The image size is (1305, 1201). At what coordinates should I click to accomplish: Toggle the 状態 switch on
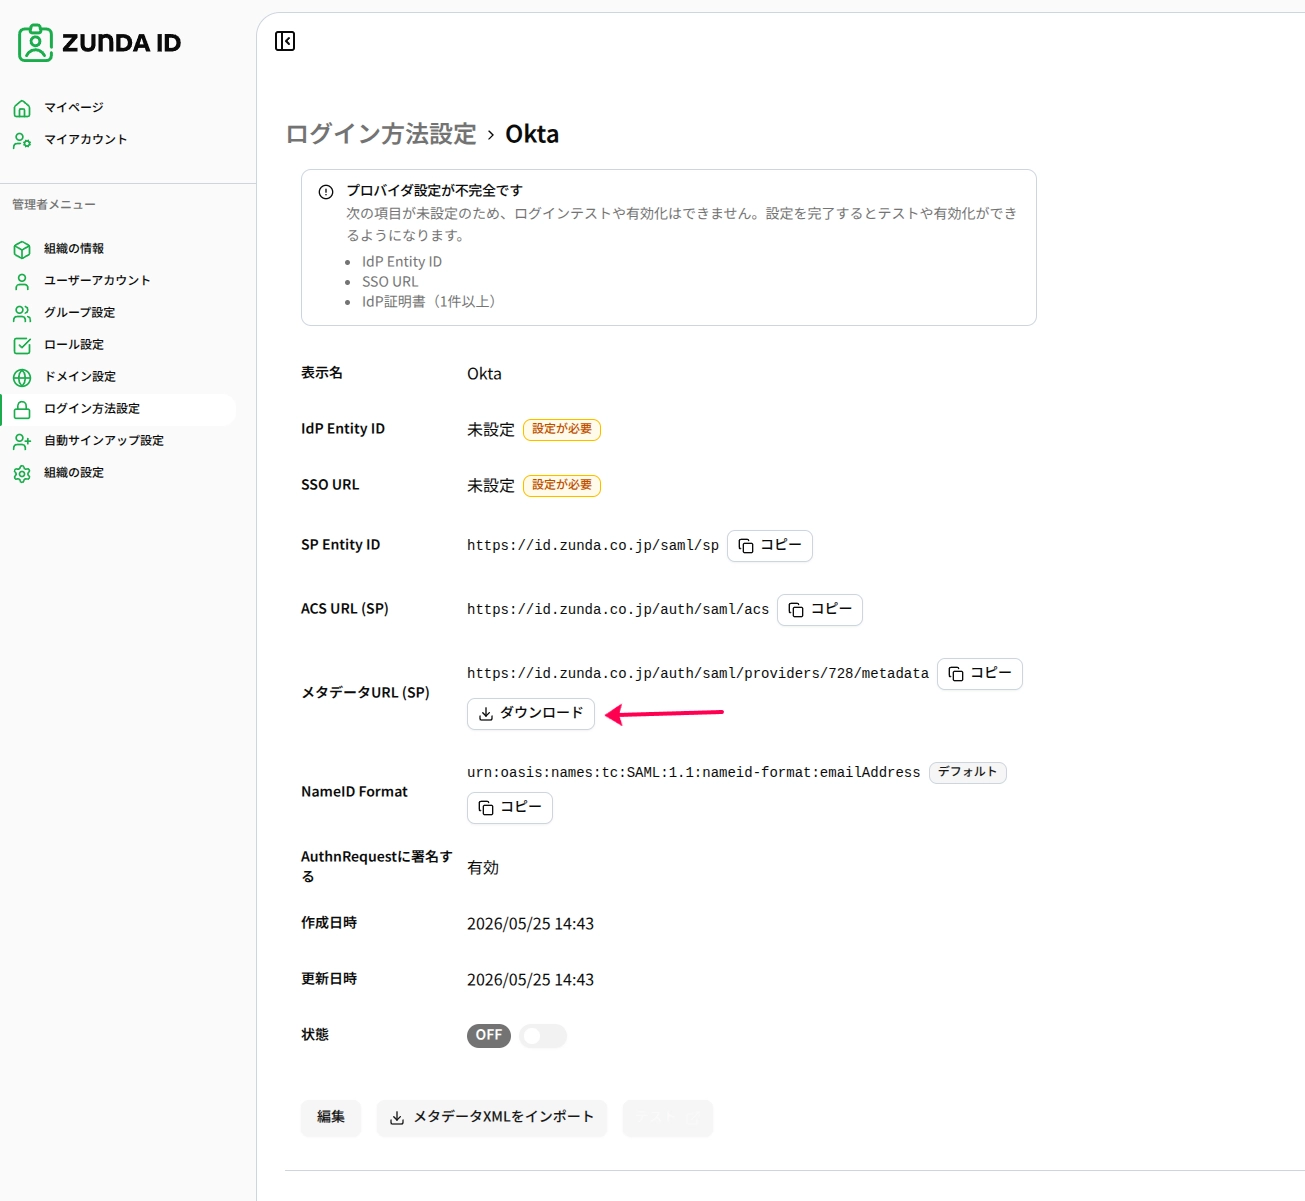tap(543, 1036)
